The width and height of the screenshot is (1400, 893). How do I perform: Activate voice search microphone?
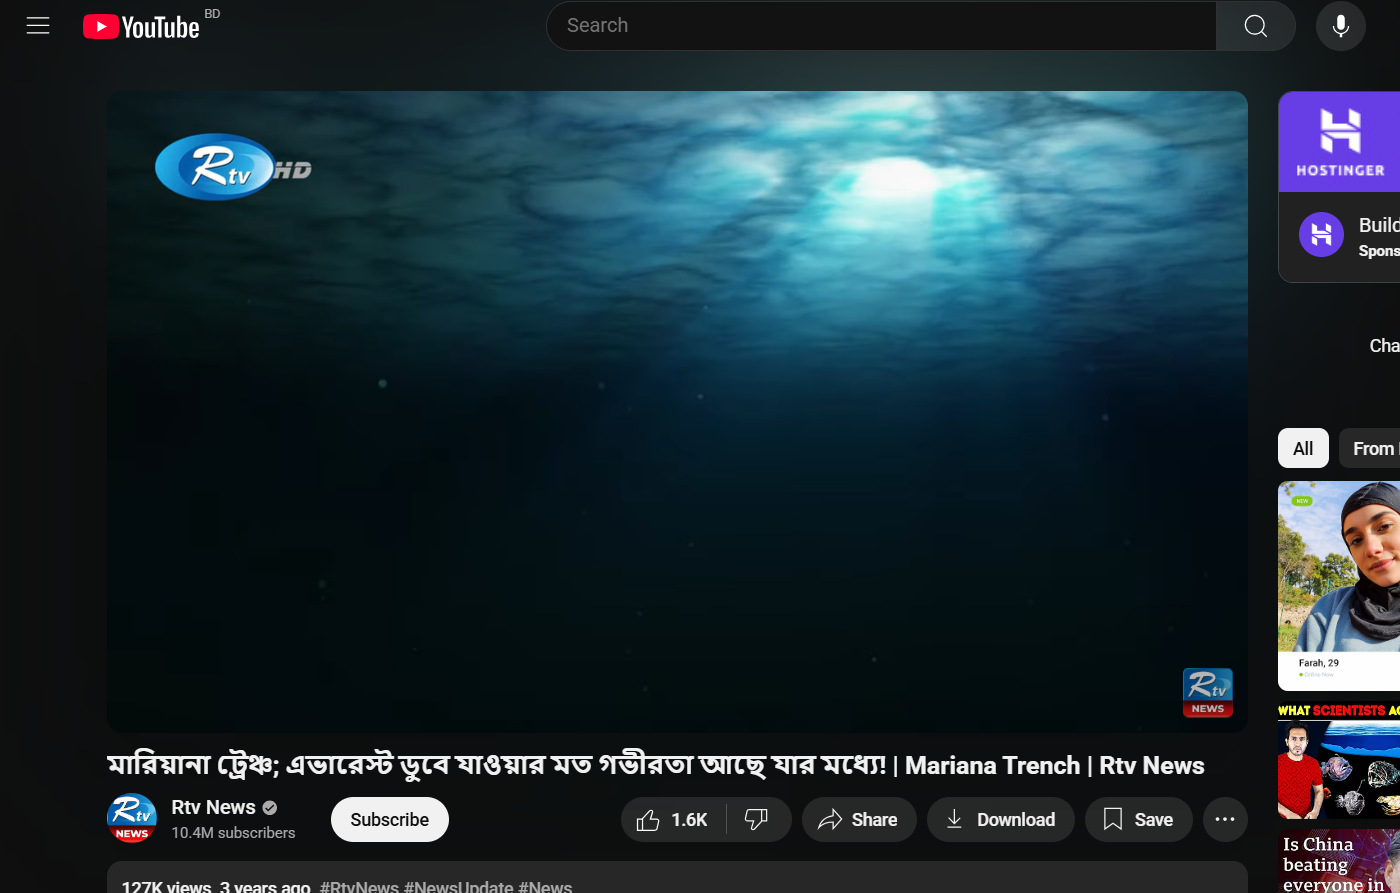point(1340,26)
